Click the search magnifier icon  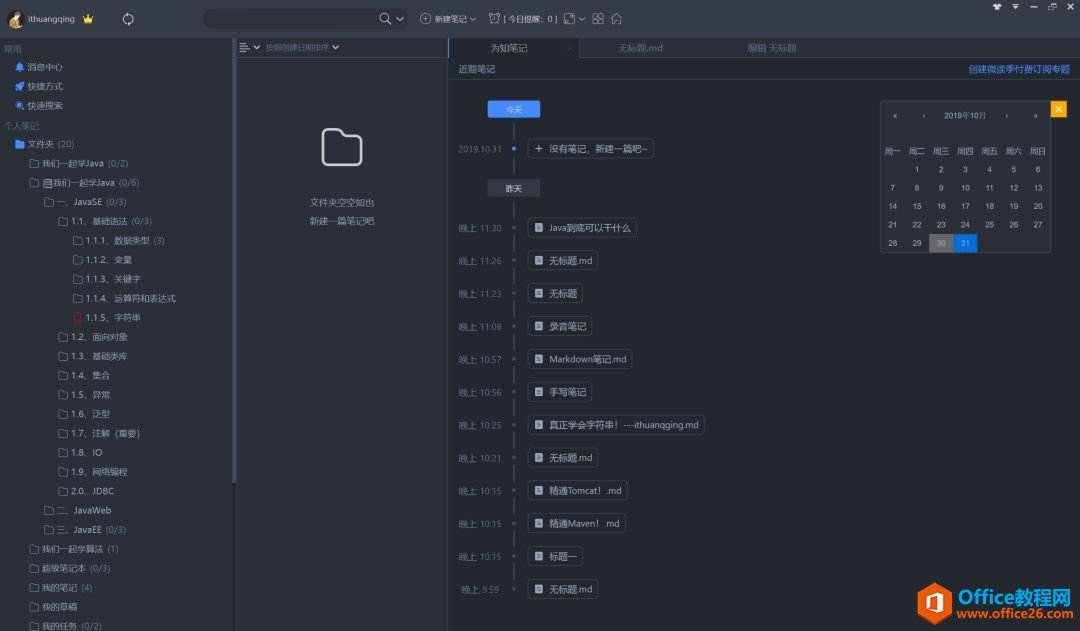pos(385,19)
